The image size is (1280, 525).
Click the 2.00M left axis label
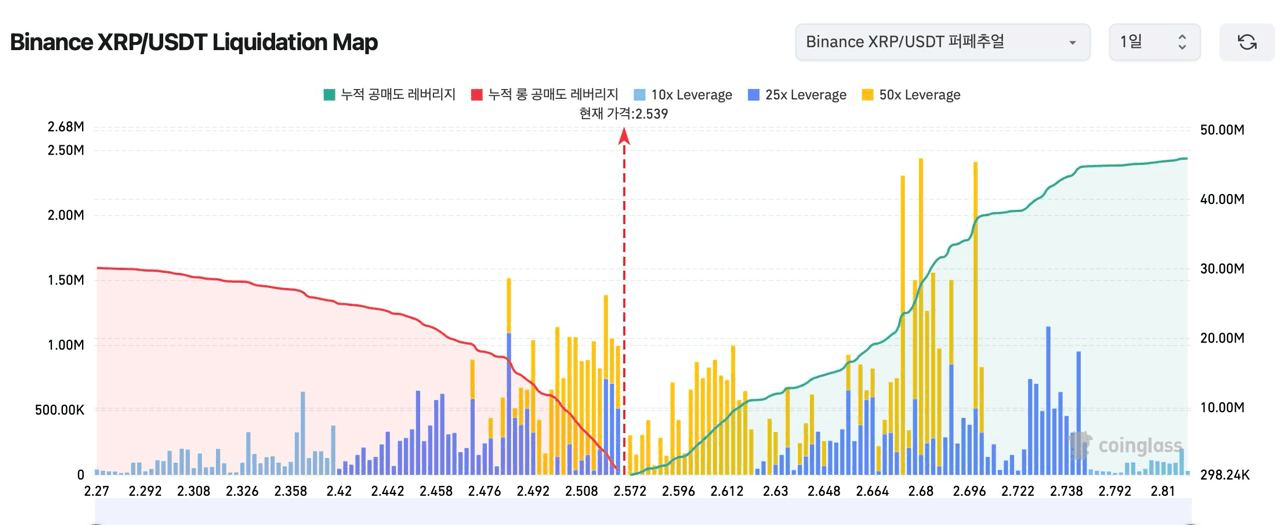tap(65, 215)
